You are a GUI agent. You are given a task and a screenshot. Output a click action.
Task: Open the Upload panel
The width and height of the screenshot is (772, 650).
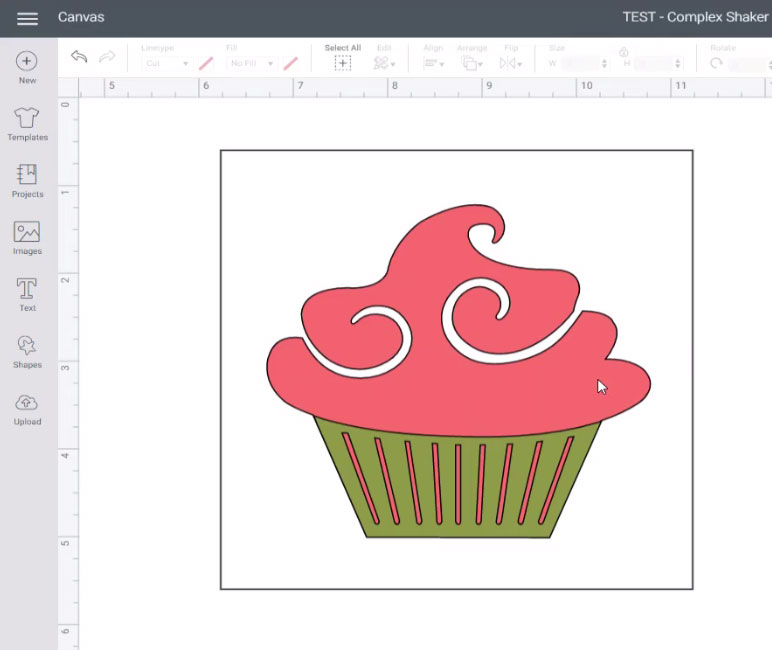tap(27, 409)
